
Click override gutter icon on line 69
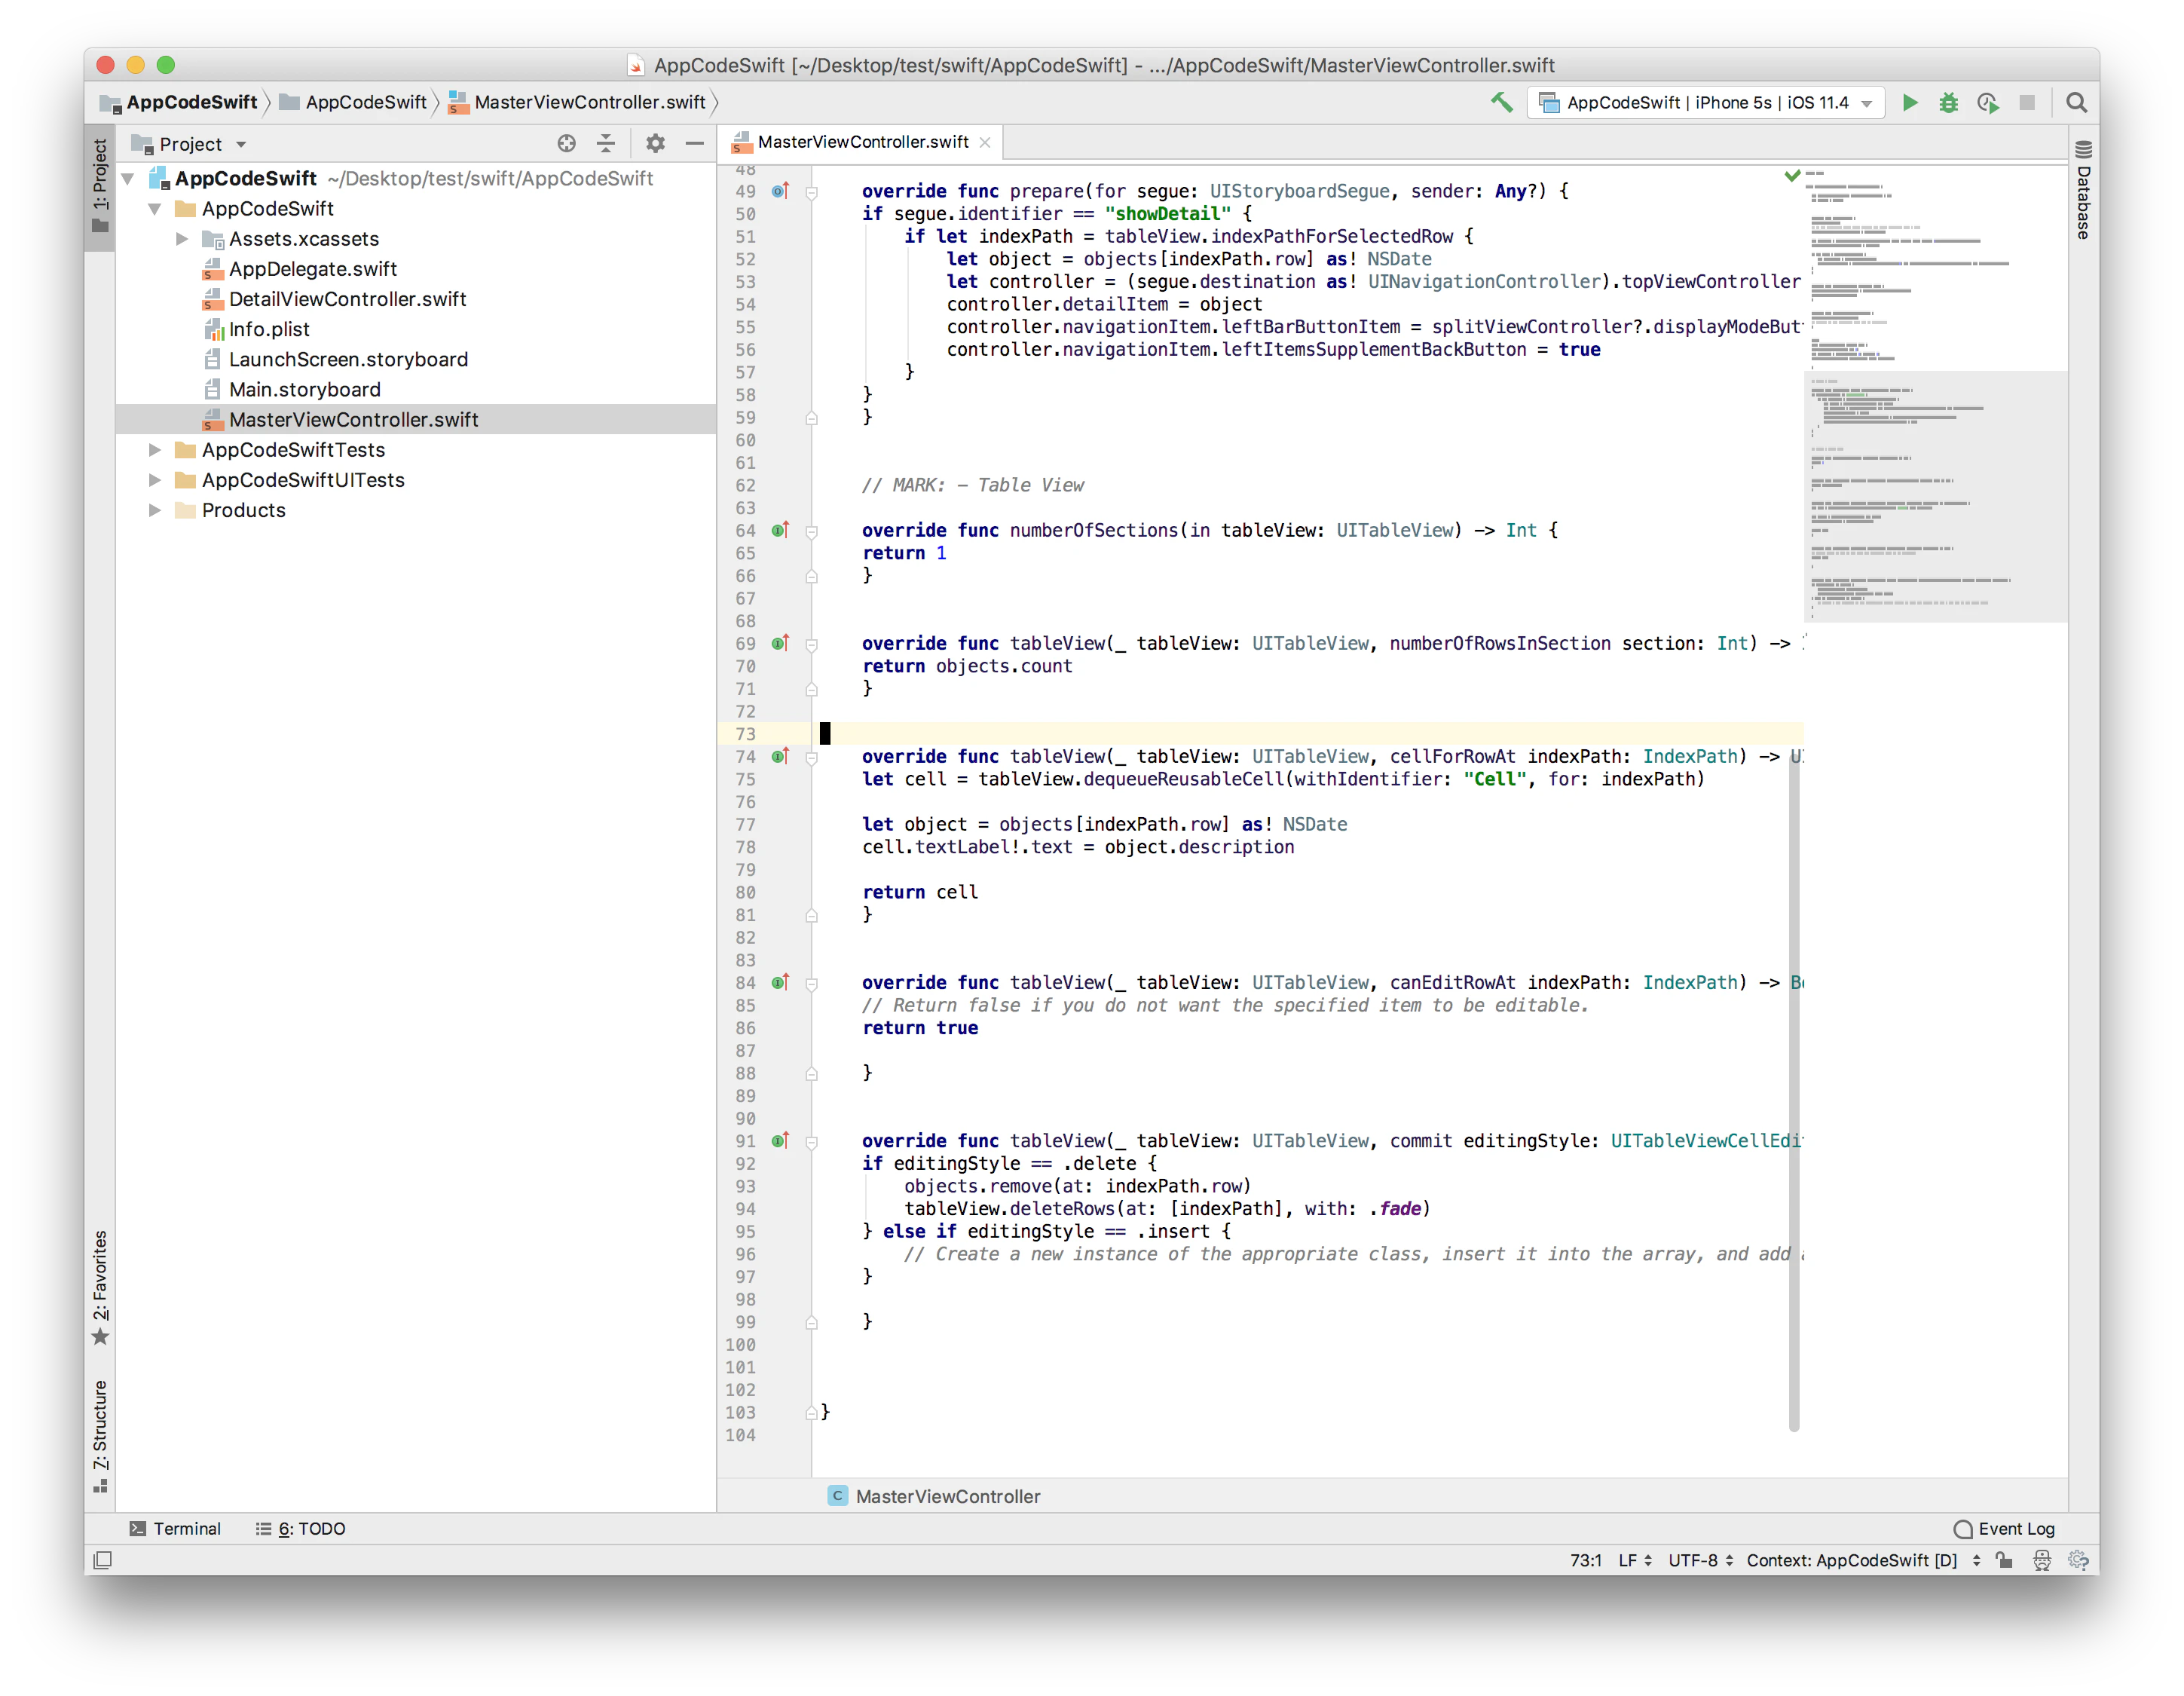tap(780, 643)
